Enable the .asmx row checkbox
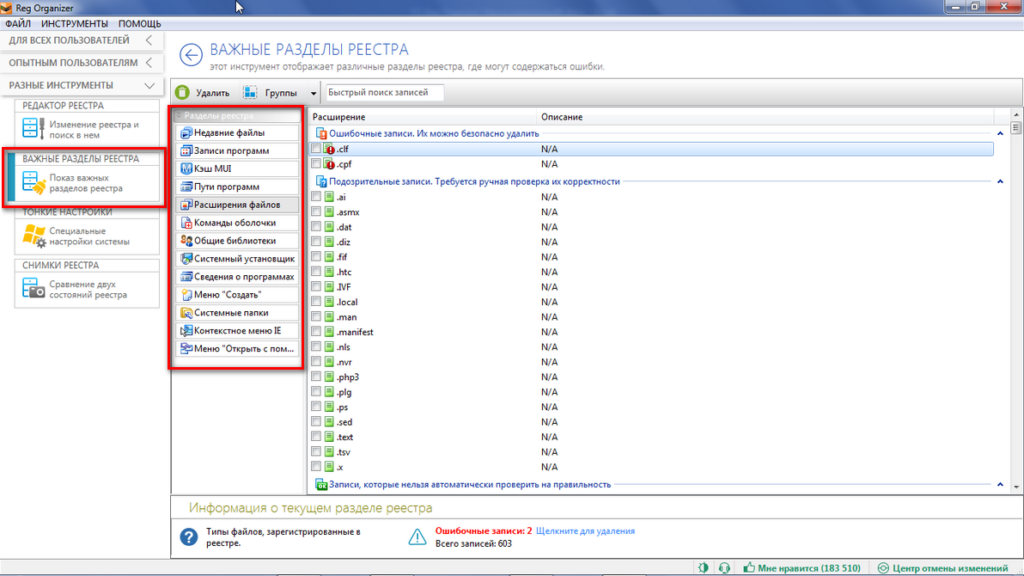Viewport: 1024px width, 576px height. (x=316, y=213)
